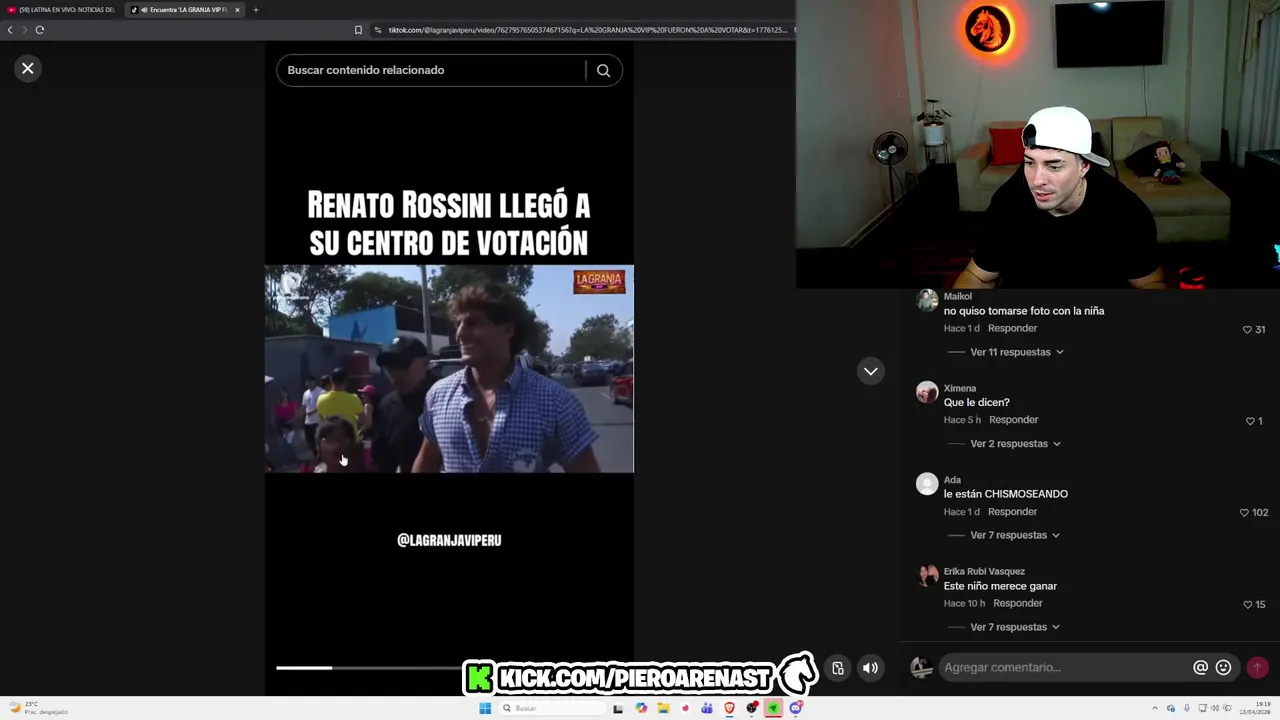This screenshot has width=1280, height=720.
Task: Open site settings icon left of URL
Action: click(x=378, y=30)
